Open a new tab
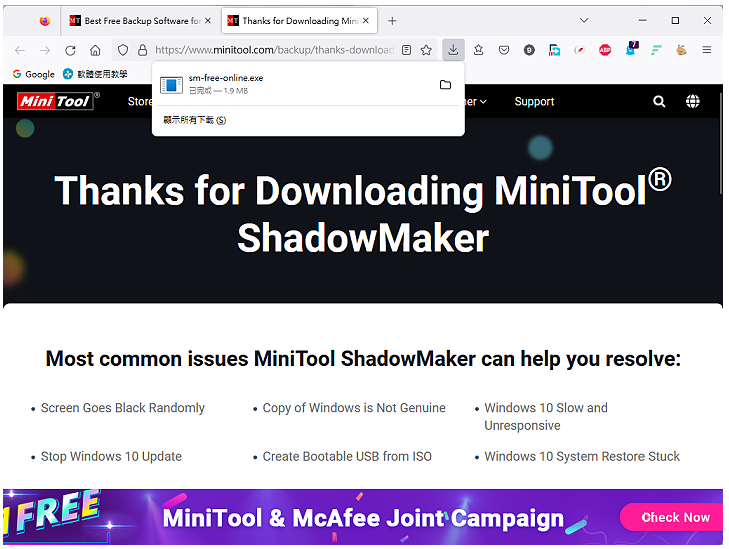The width and height of the screenshot is (729, 549). point(392,21)
